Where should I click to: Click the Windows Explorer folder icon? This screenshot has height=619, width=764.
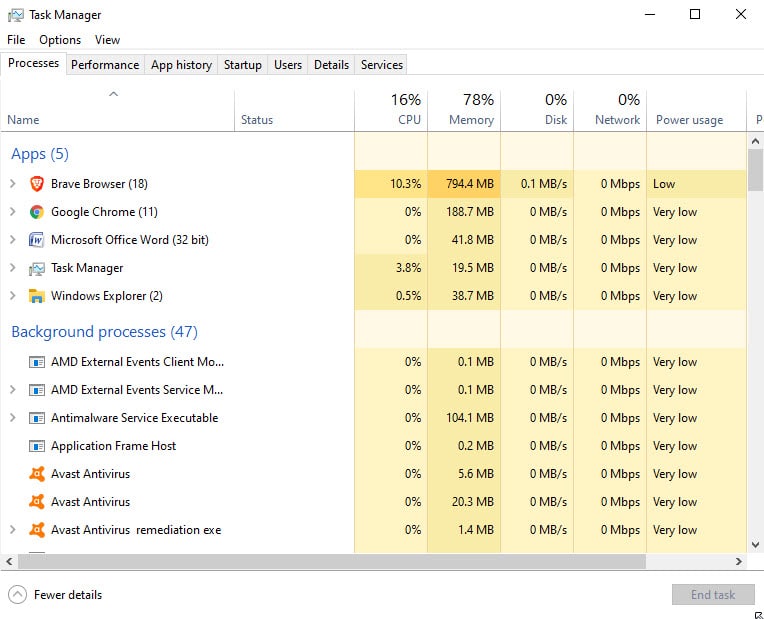click(37, 296)
